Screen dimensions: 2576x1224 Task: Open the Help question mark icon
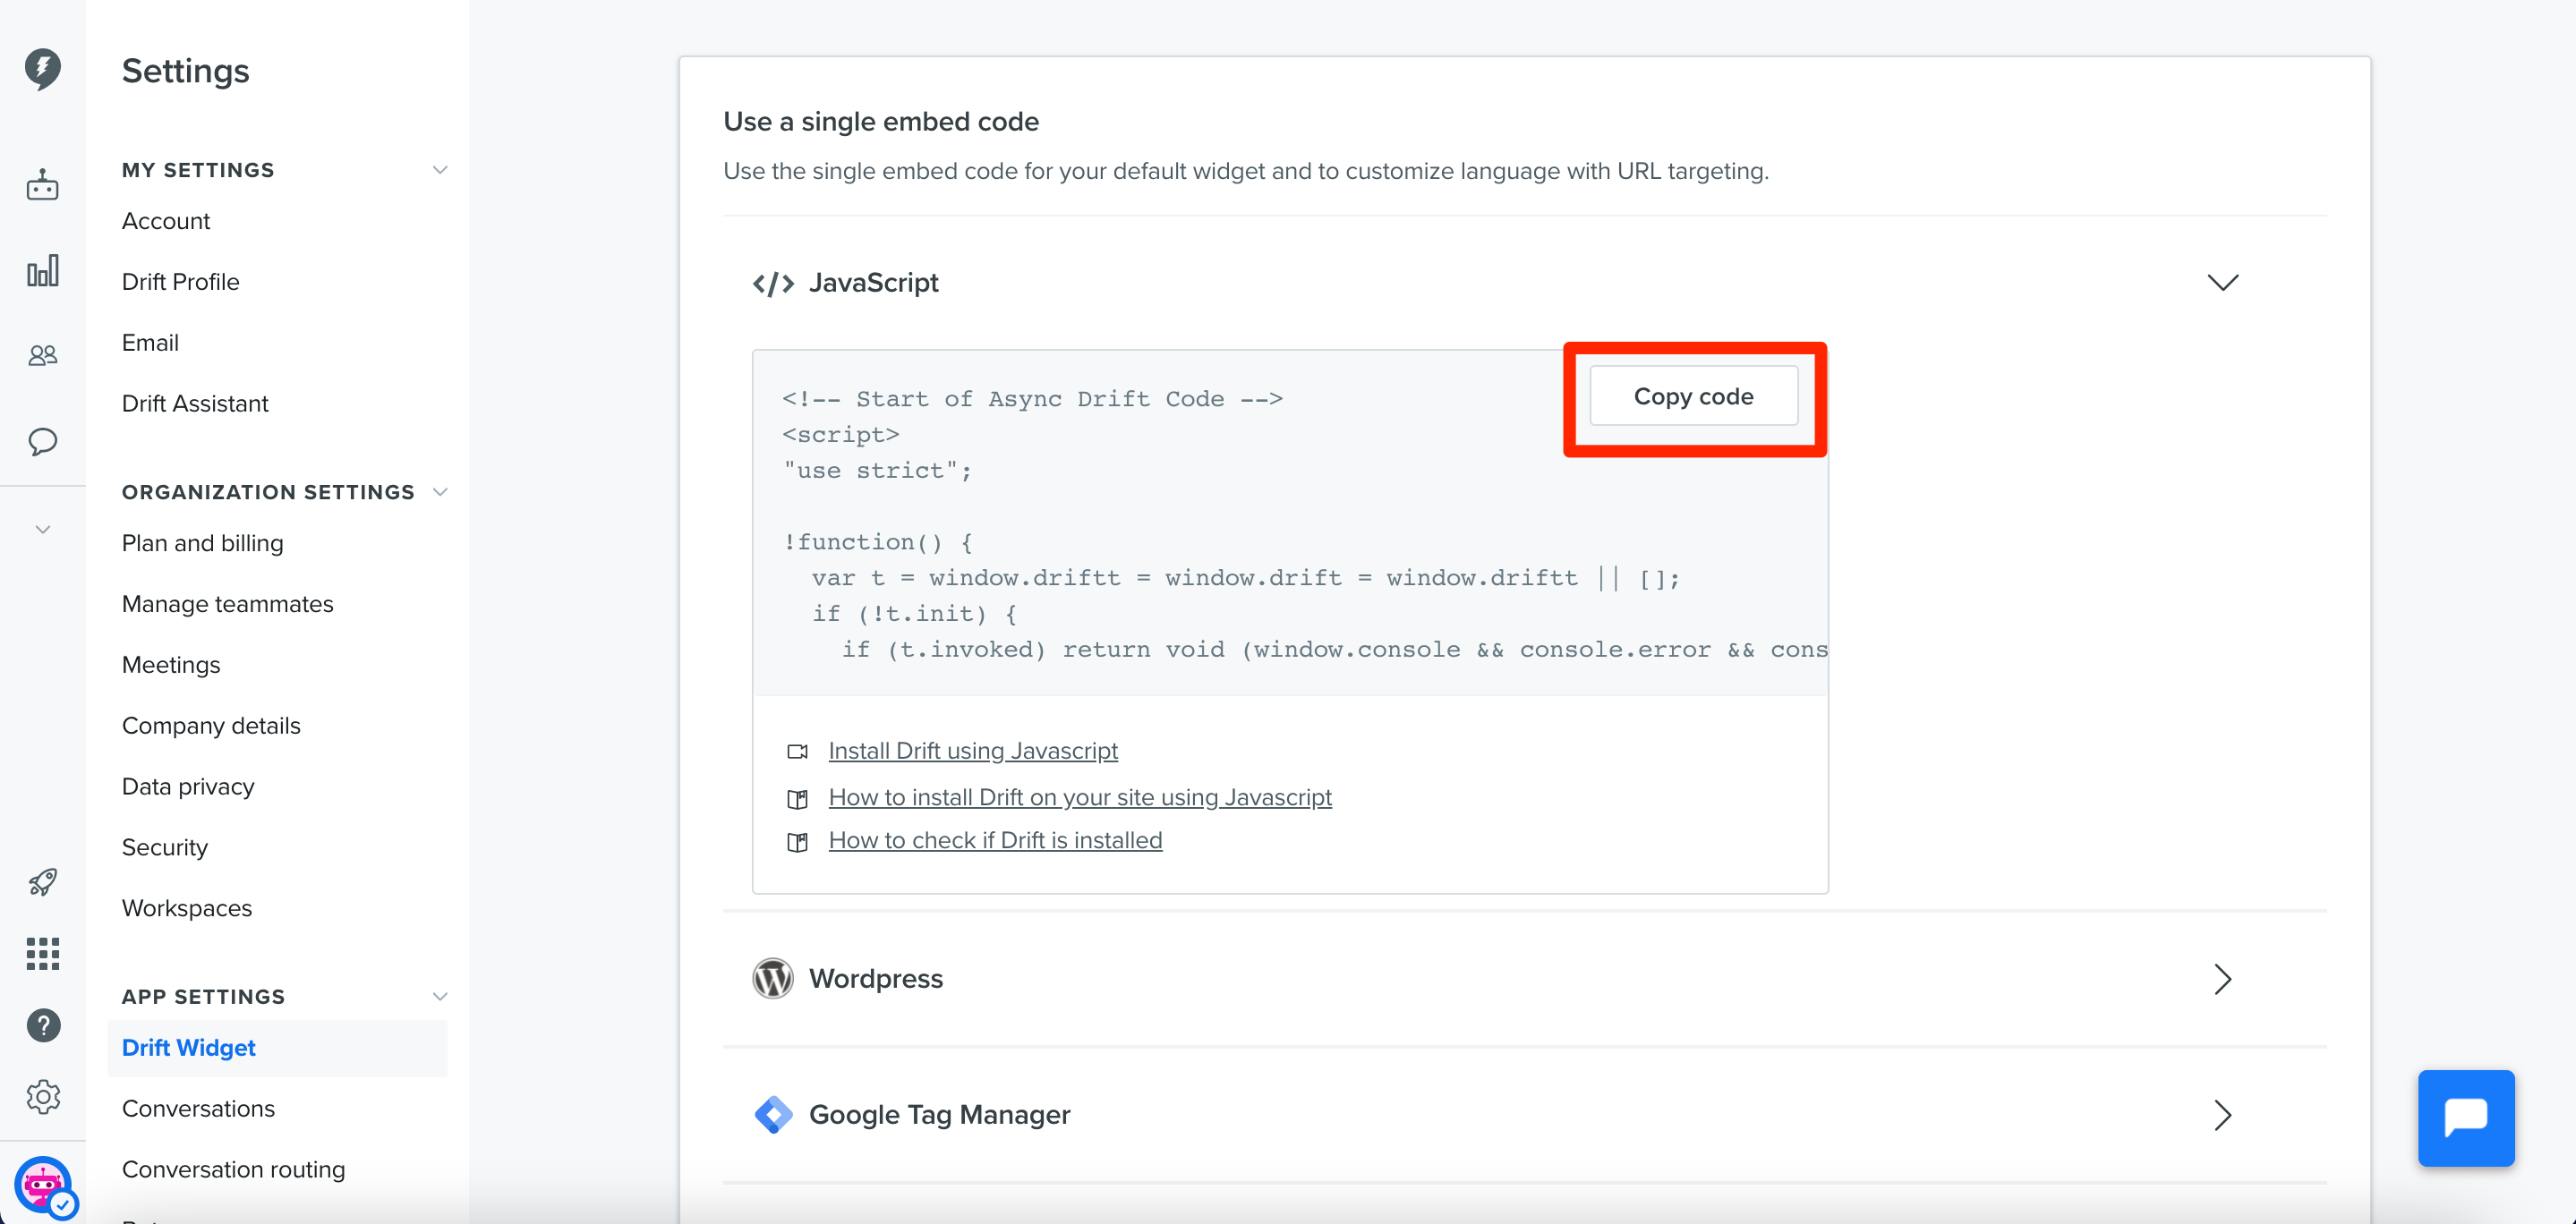click(x=43, y=1025)
